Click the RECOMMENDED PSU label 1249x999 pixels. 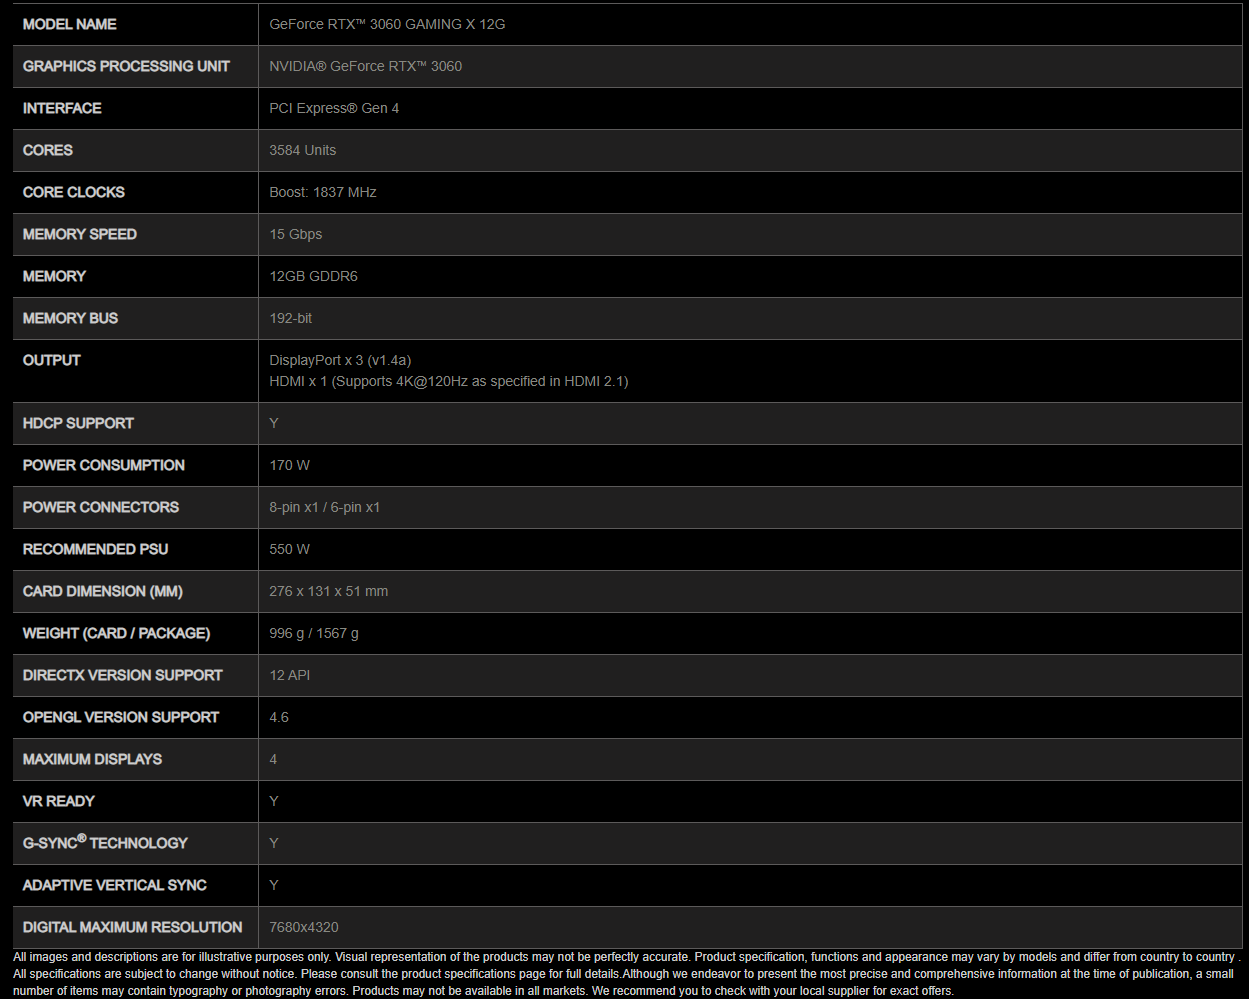click(x=95, y=549)
